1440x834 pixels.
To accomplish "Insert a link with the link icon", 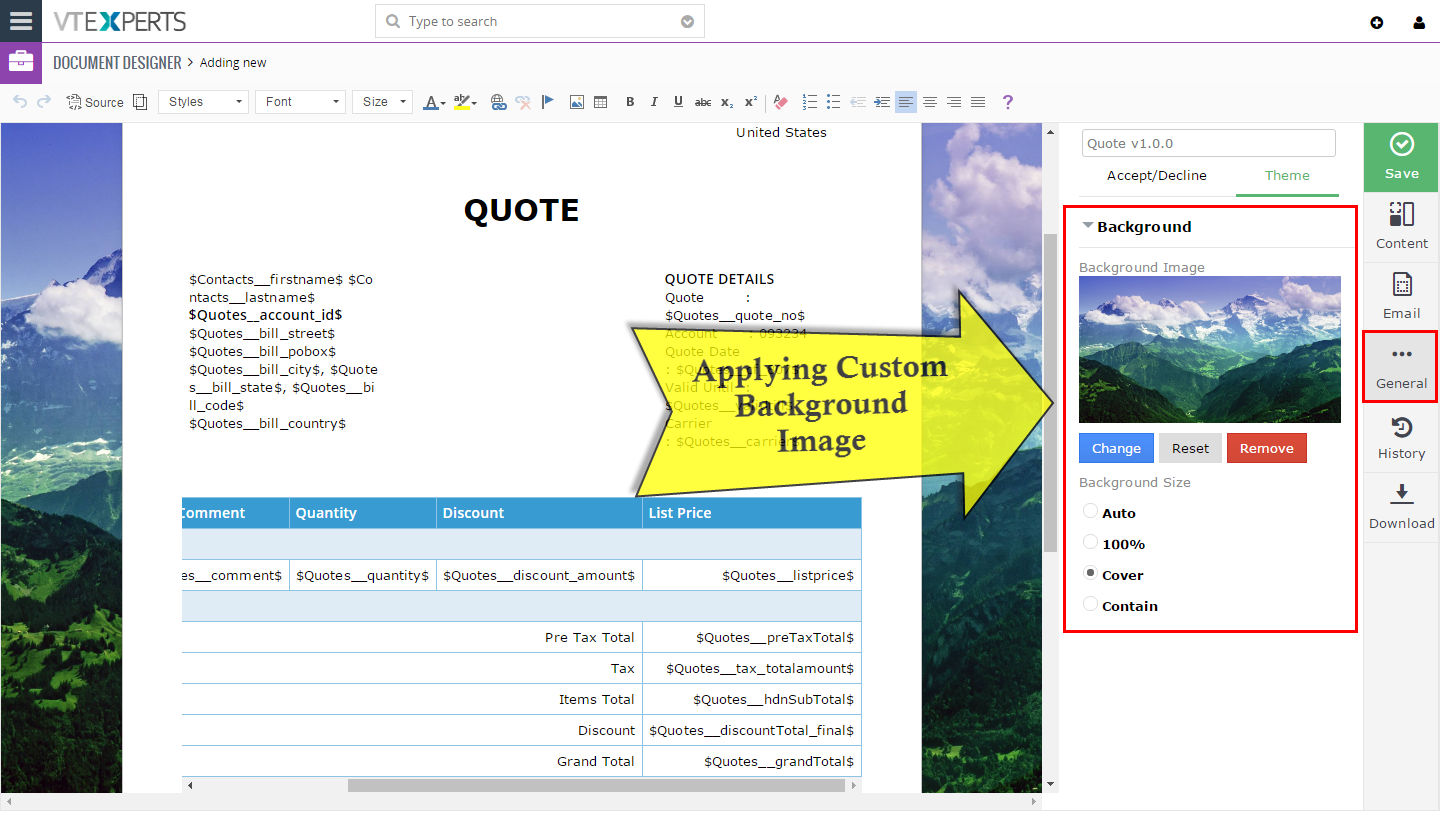I will click(x=498, y=102).
